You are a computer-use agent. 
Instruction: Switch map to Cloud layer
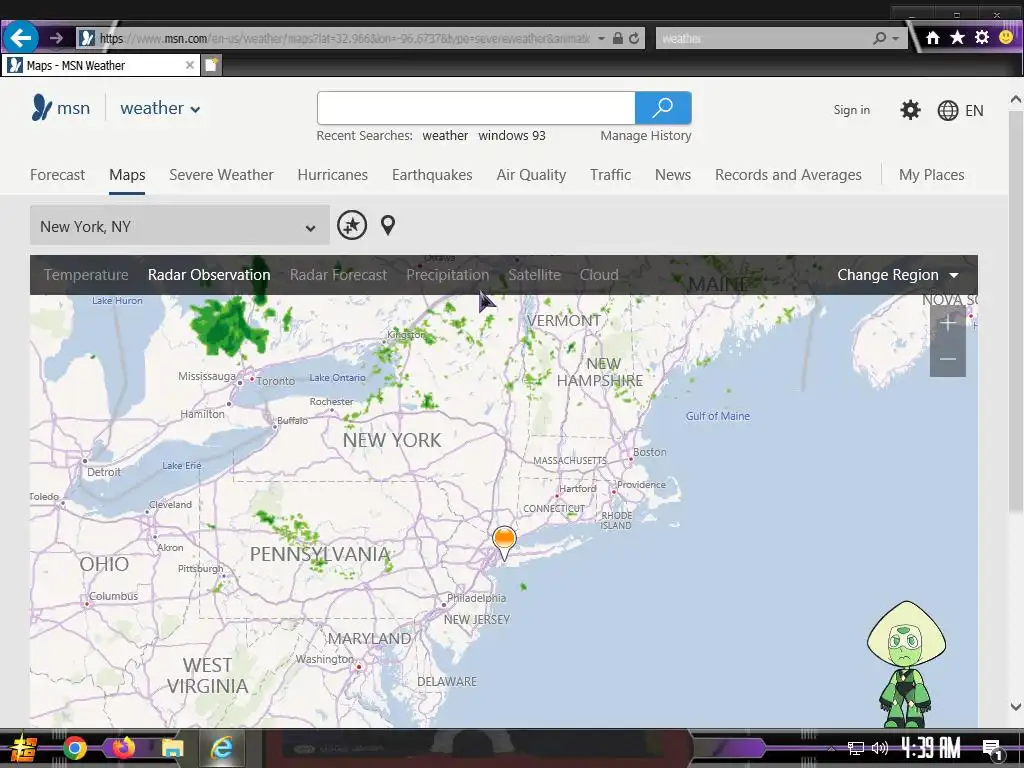coord(599,275)
